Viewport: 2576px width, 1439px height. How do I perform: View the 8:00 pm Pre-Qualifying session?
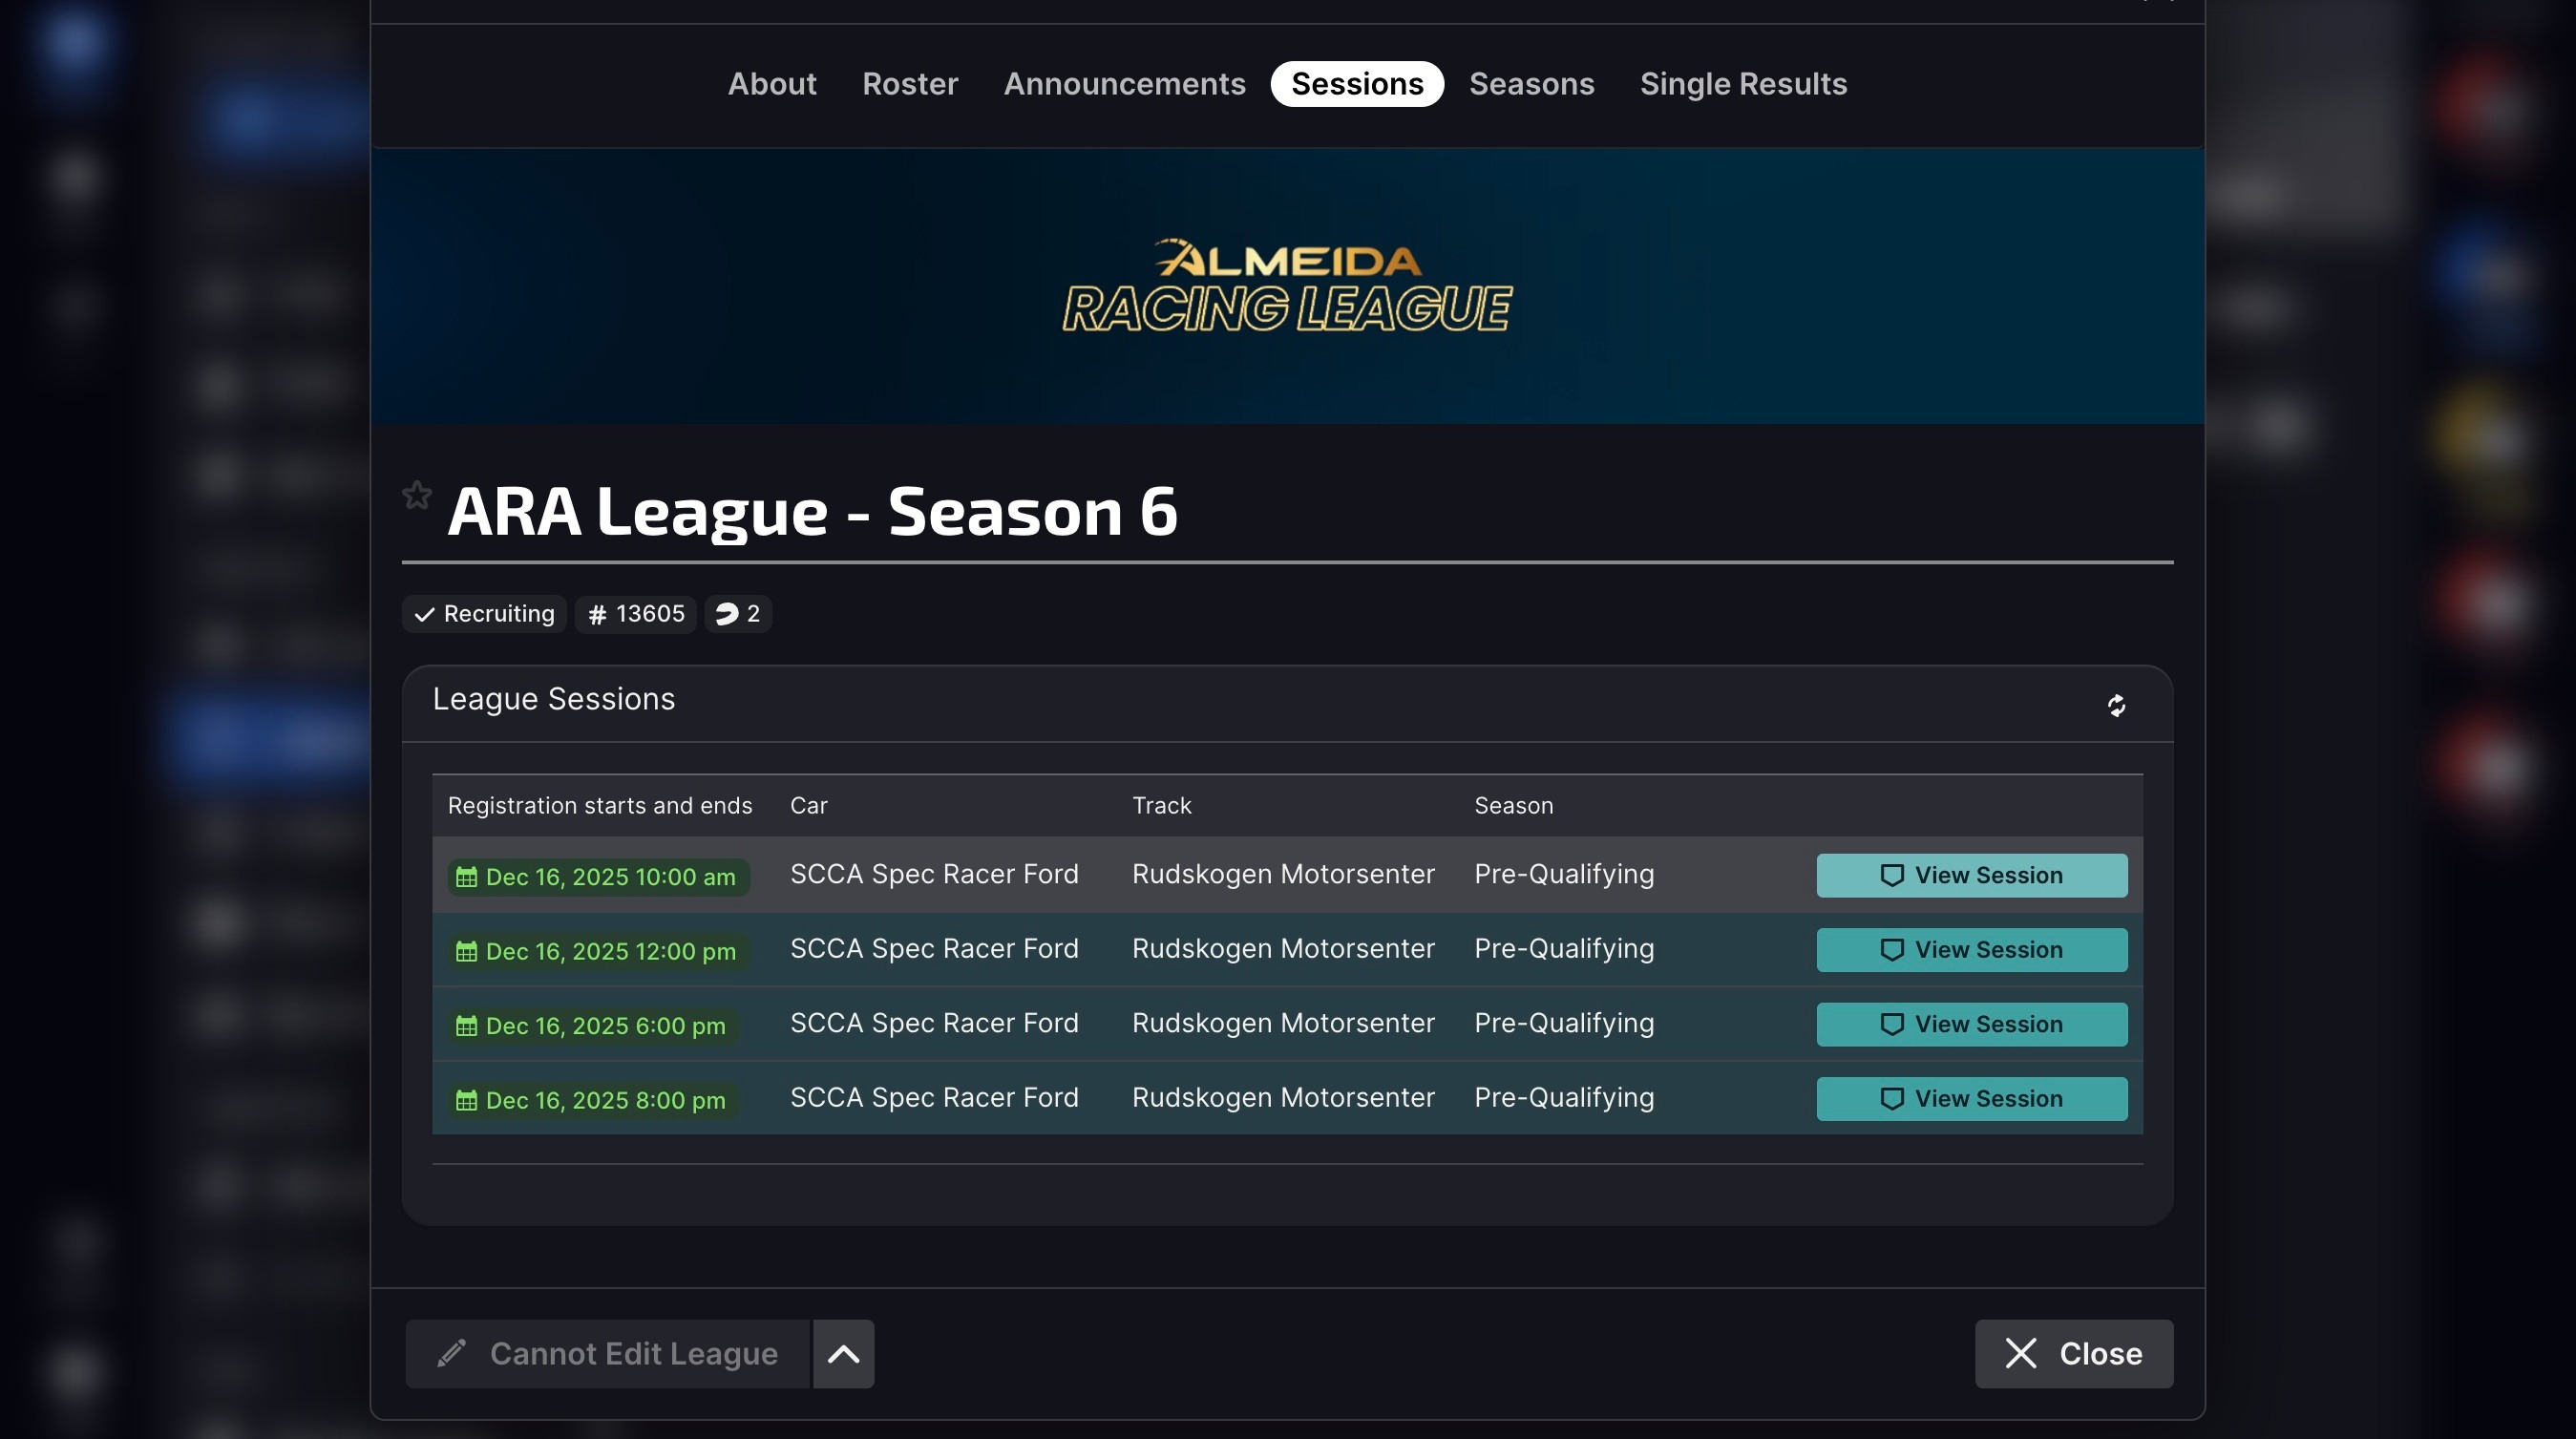point(1971,1099)
